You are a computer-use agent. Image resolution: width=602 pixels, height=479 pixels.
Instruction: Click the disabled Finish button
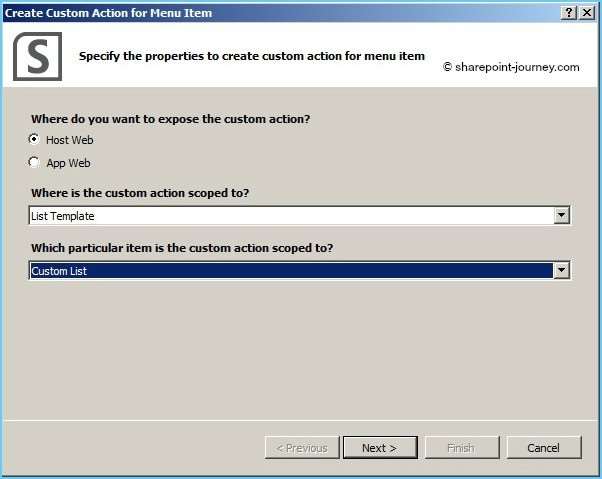462,448
